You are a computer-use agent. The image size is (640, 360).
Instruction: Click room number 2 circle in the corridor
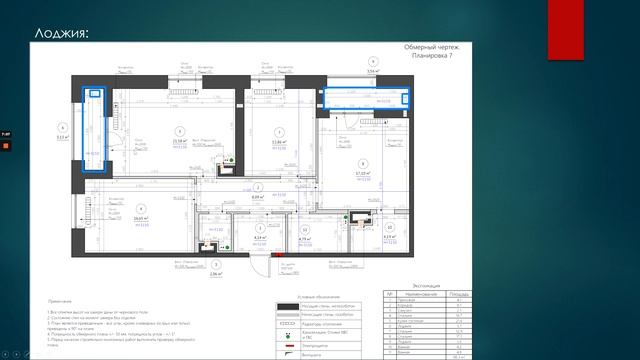coord(258,187)
